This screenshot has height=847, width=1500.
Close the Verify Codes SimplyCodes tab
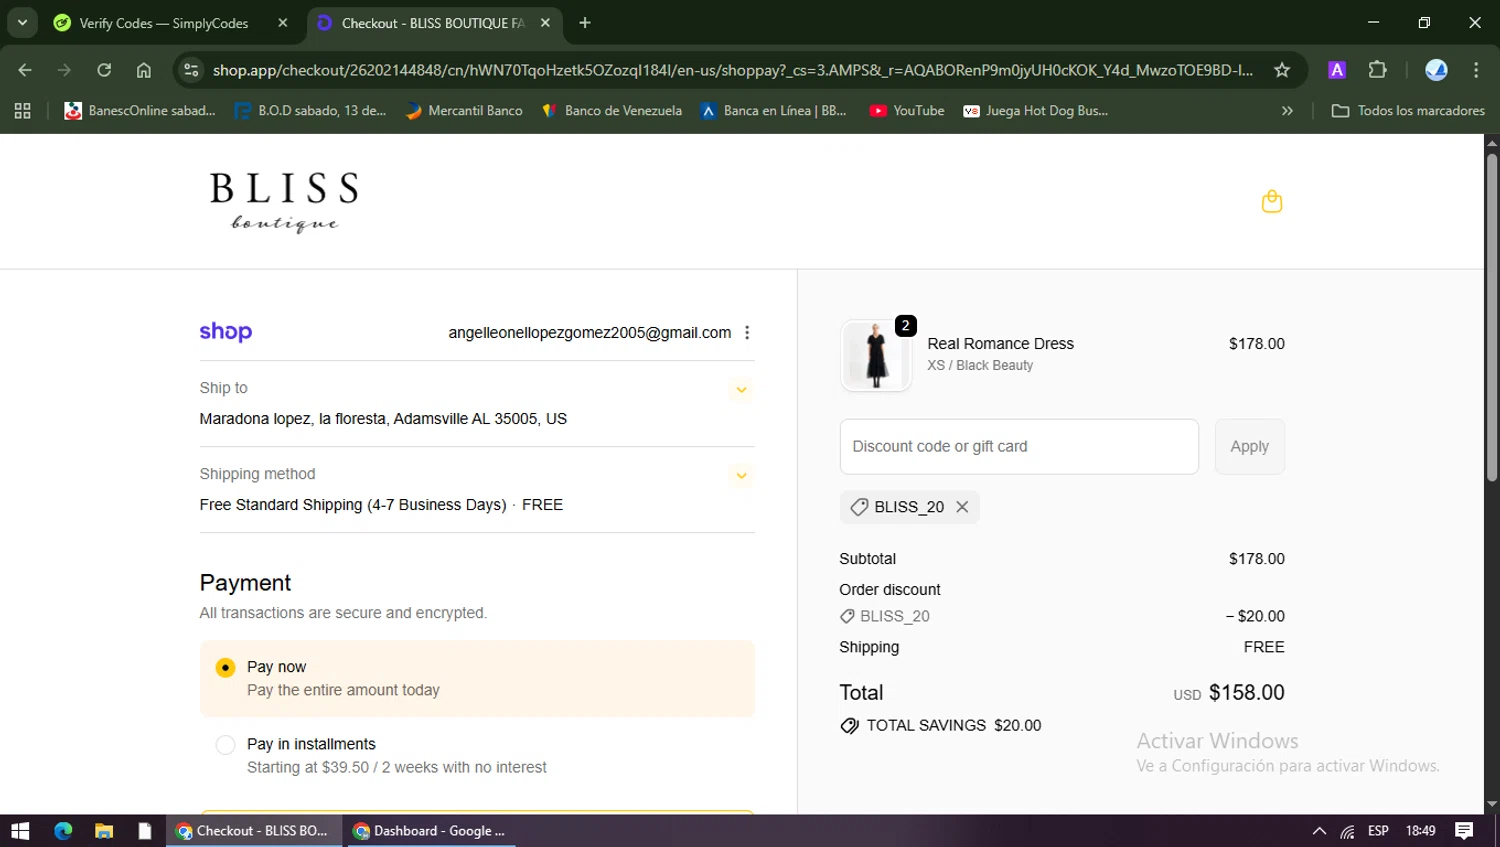[x=283, y=23]
